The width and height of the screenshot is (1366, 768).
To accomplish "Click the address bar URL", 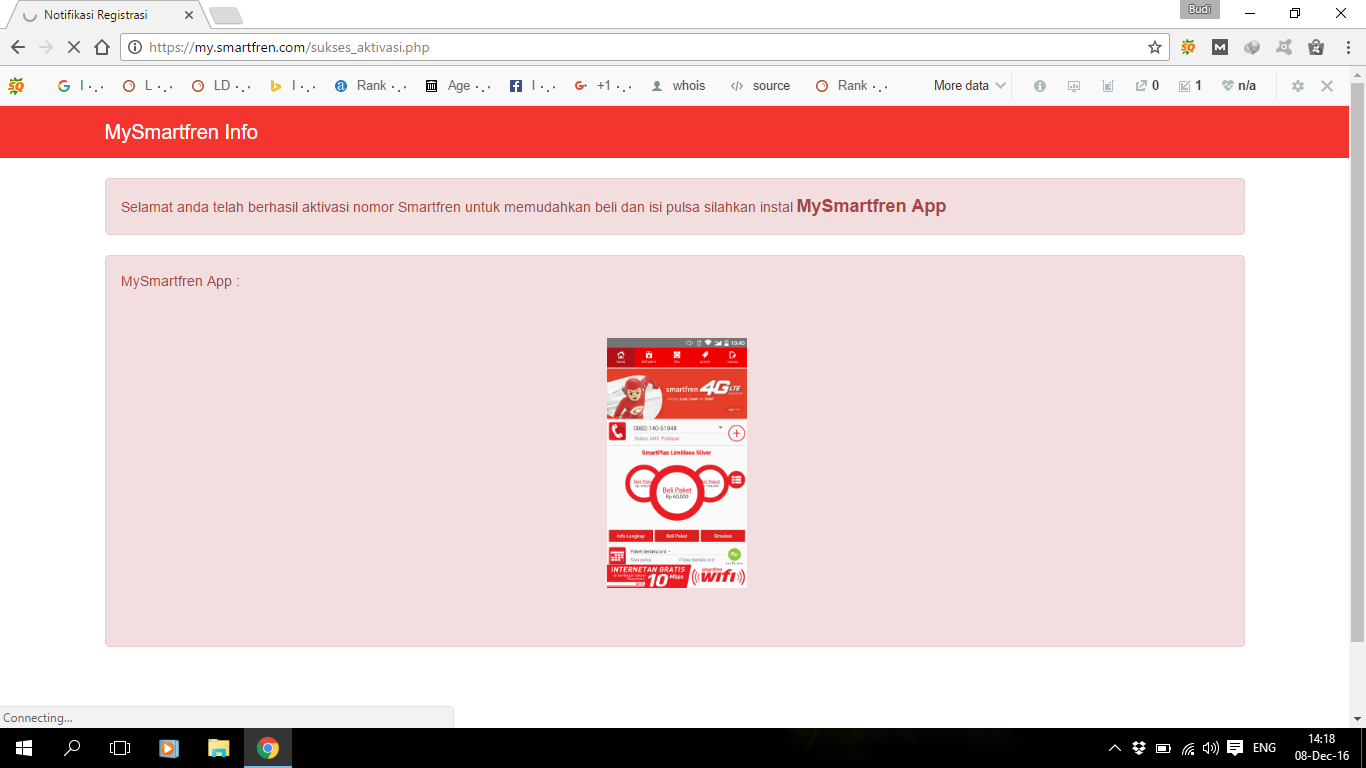I will (289, 47).
